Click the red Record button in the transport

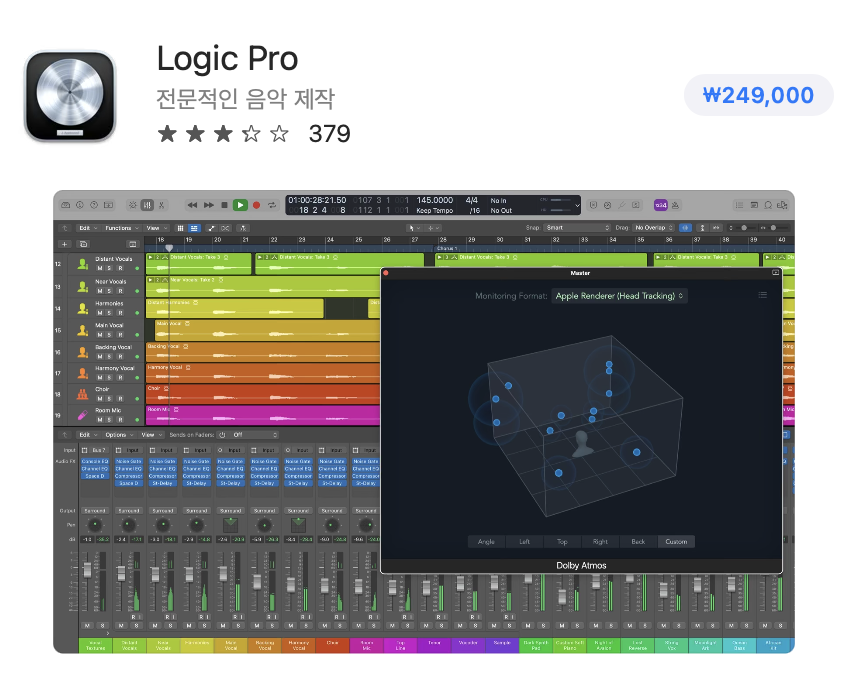coord(257,205)
